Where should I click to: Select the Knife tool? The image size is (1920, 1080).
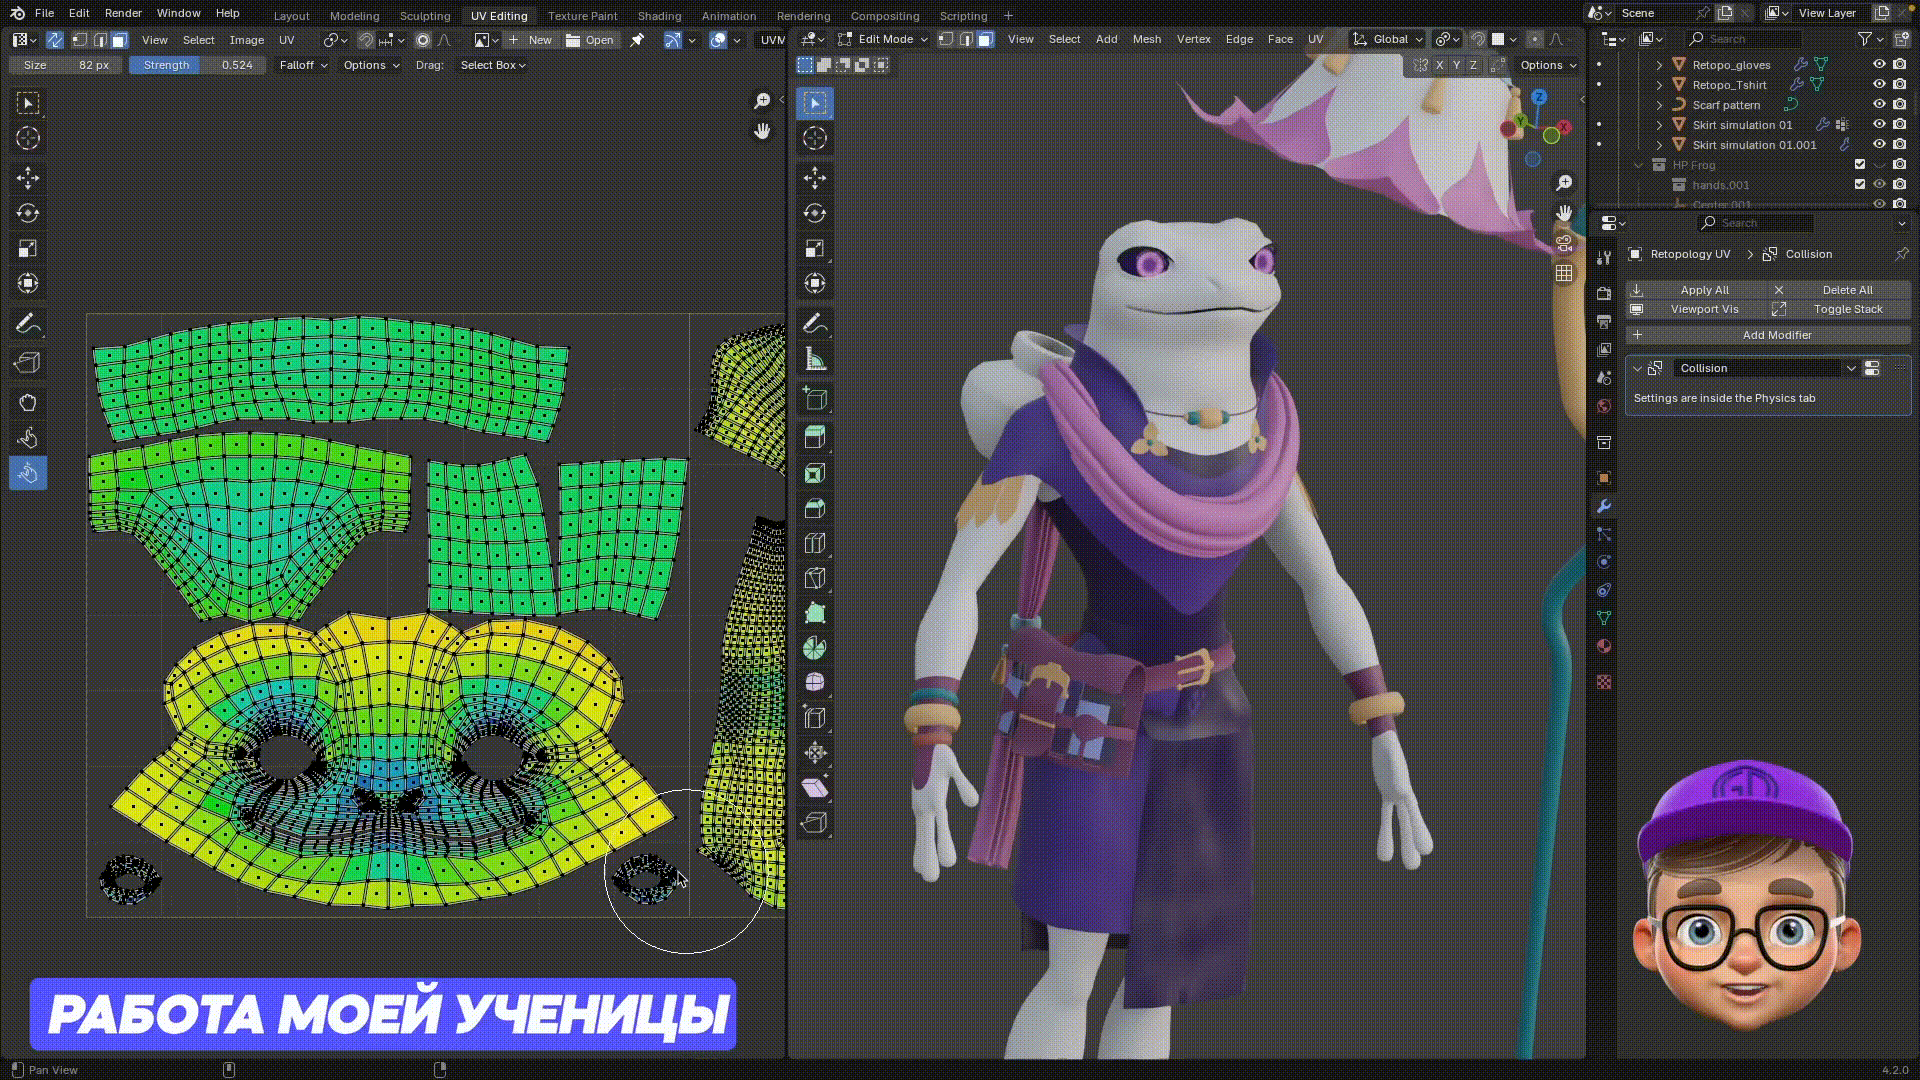point(815,578)
